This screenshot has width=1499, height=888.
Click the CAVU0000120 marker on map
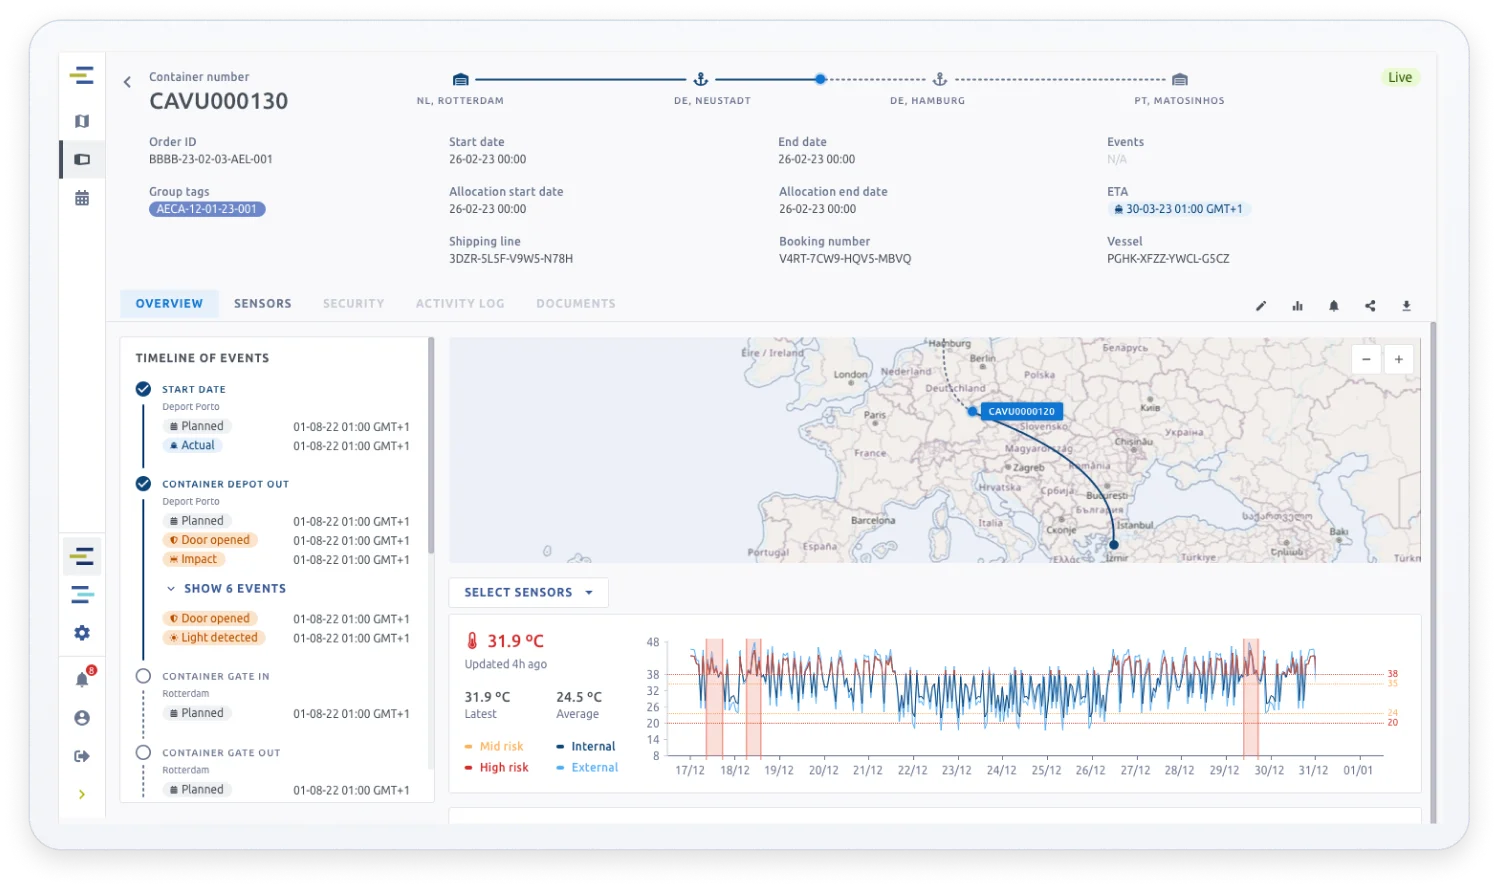pos(1021,411)
